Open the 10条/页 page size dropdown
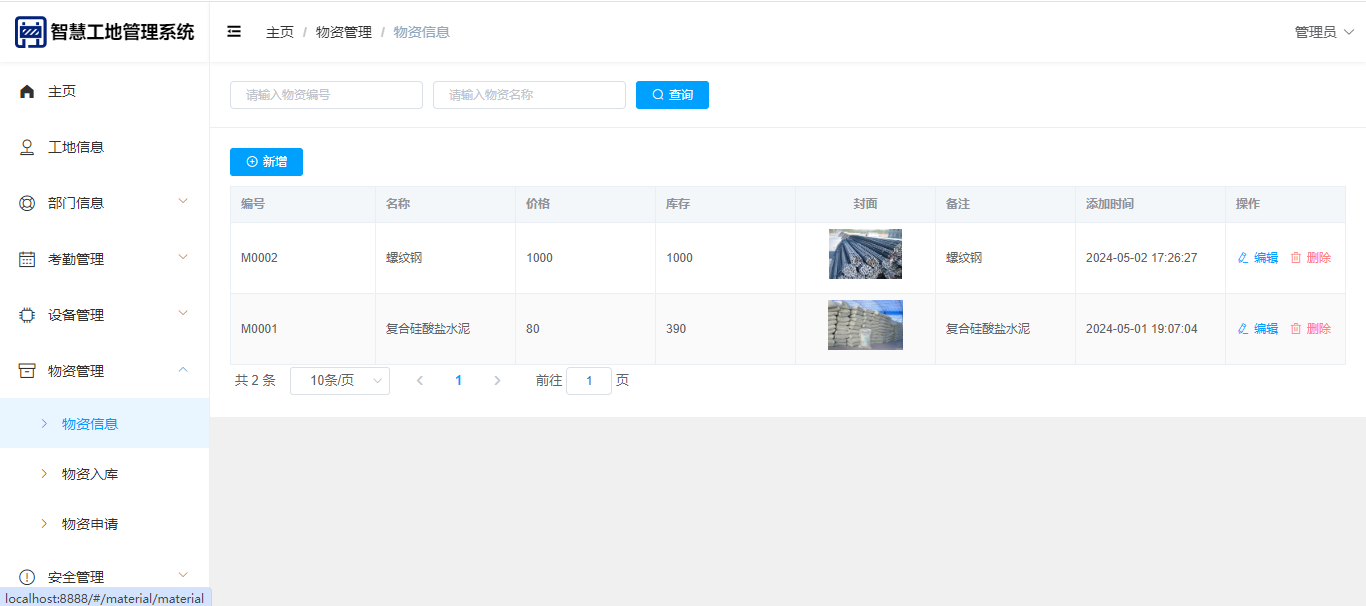 pos(339,381)
